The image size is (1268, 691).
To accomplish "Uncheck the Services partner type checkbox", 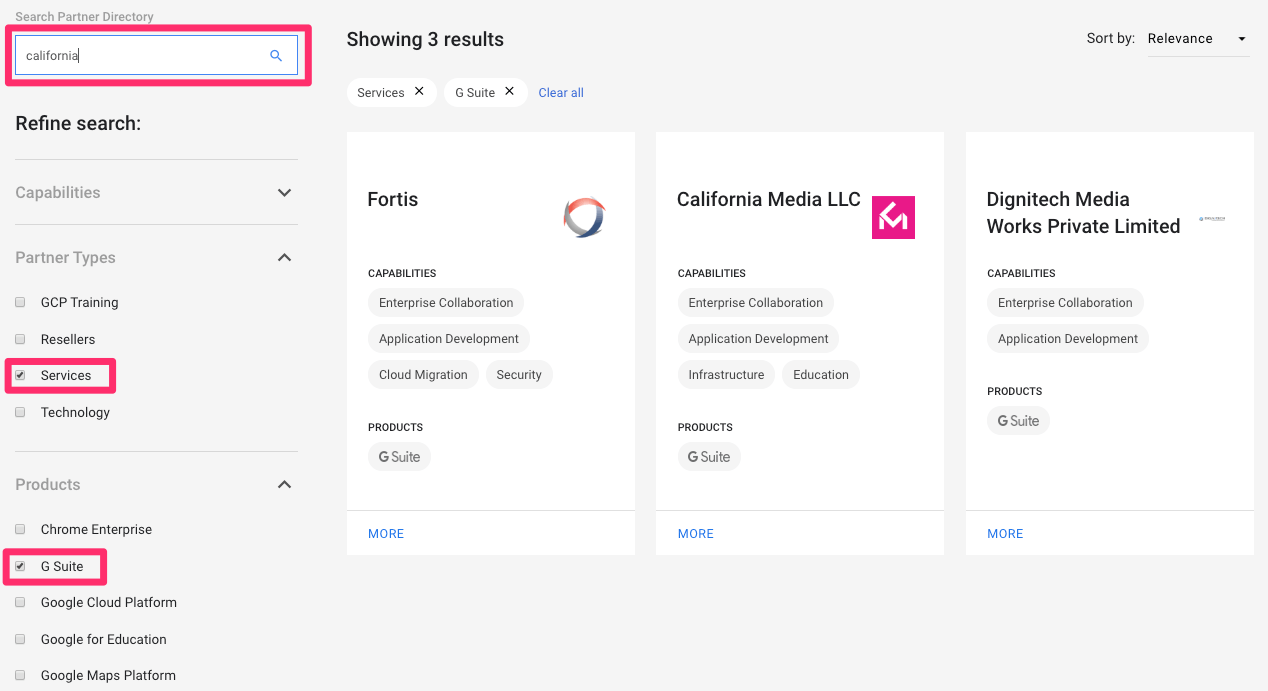I will tap(20, 375).
